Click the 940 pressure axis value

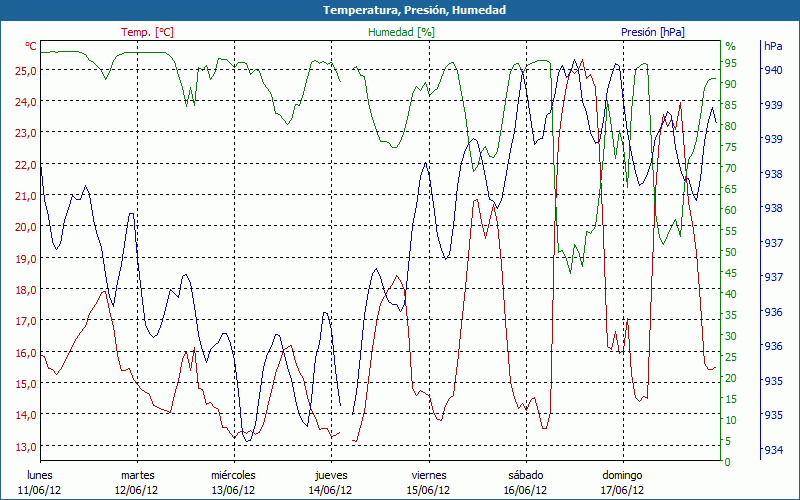[x=773, y=70]
